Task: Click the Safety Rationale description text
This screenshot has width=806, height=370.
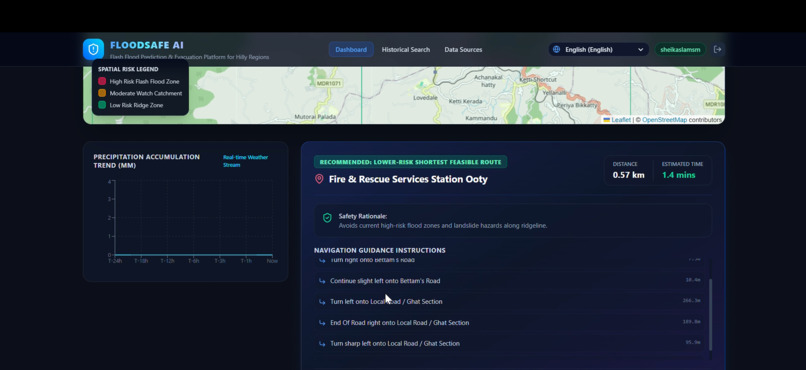Action: [443, 226]
